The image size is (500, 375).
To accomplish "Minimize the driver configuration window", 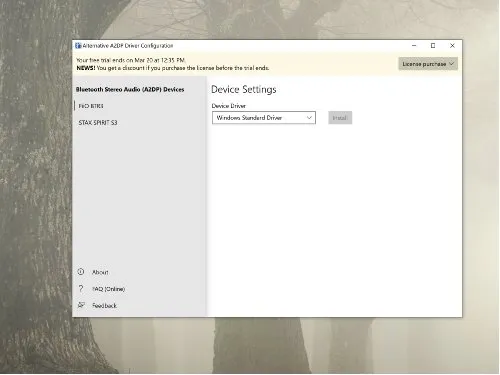I will [x=414, y=46].
